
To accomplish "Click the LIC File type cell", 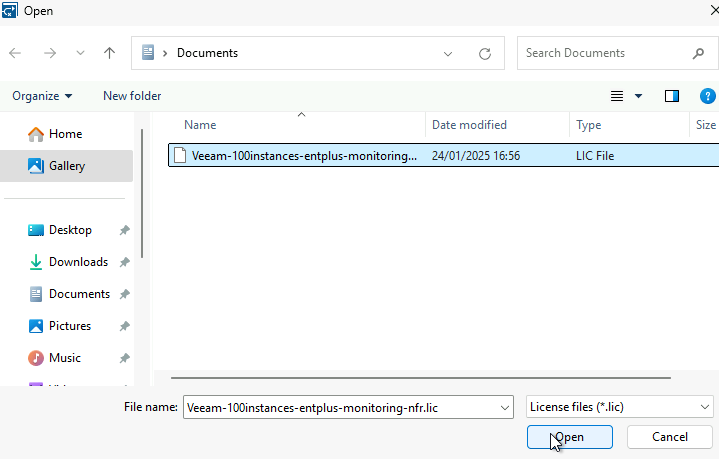I will (x=595, y=156).
